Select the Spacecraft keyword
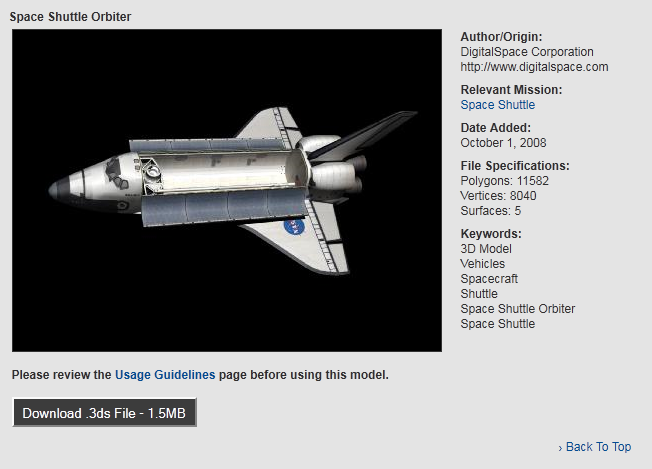652x469 pixels. point(489,279)
